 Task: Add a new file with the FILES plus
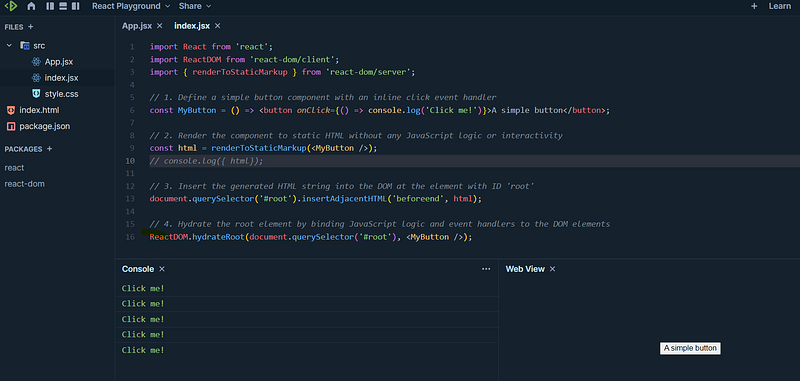click(31, 27)
